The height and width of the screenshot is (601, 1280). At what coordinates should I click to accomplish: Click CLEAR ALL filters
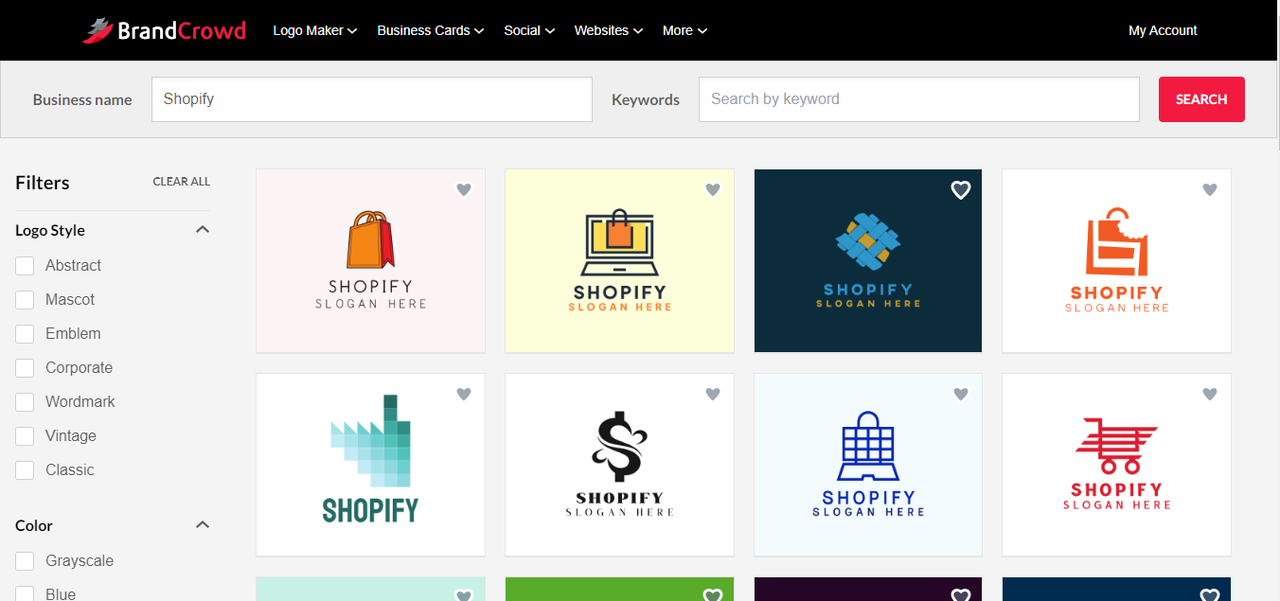point(181,182)
